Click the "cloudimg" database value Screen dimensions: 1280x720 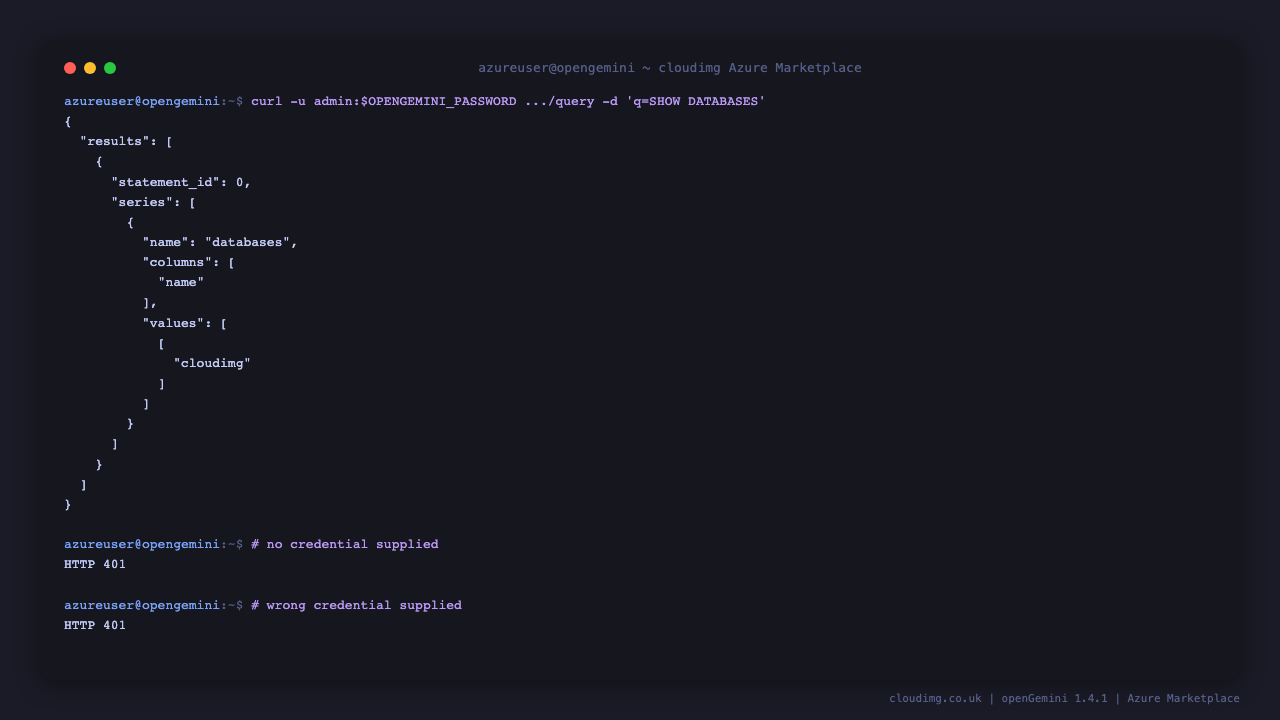(x=212, y=363)
